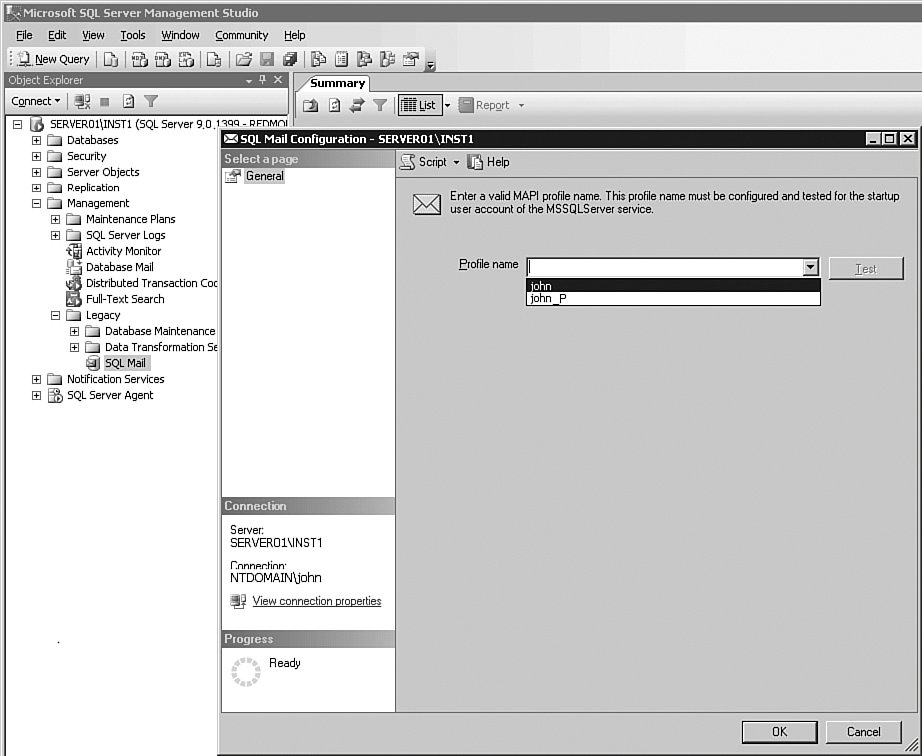This screenshot has height=756, width=922.
Task: Click the Filter icon in Summary toolbar
Action: coord(380,105)
